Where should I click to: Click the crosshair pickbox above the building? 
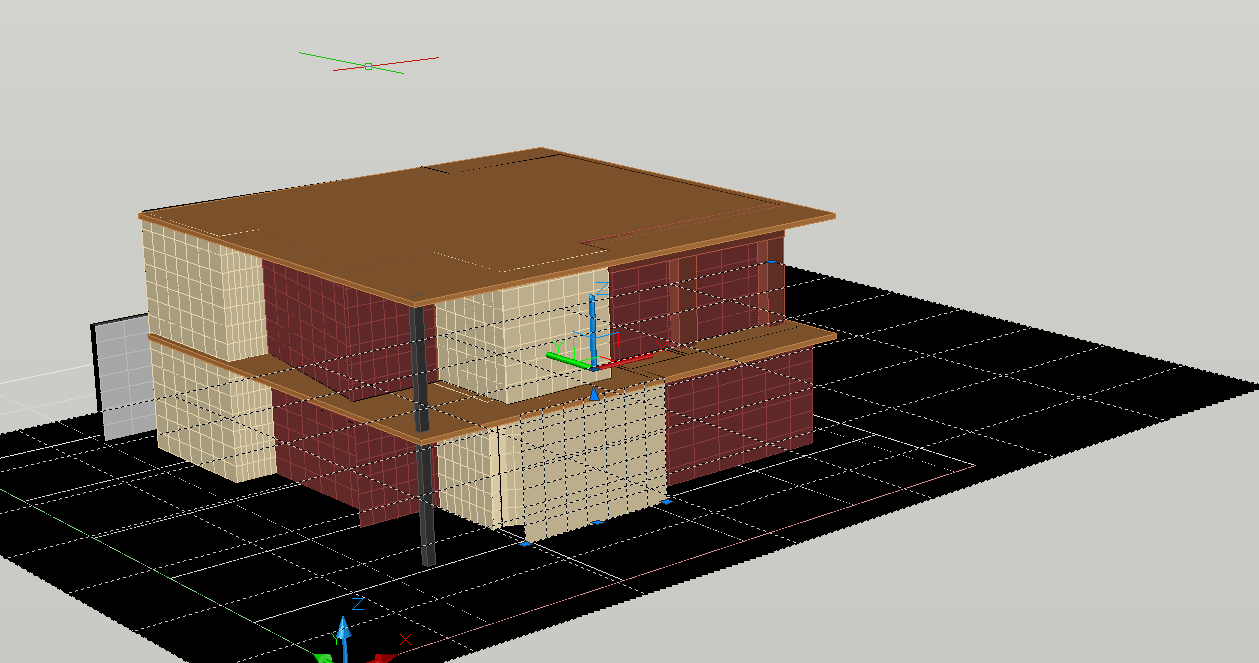[x=368, y=66]
